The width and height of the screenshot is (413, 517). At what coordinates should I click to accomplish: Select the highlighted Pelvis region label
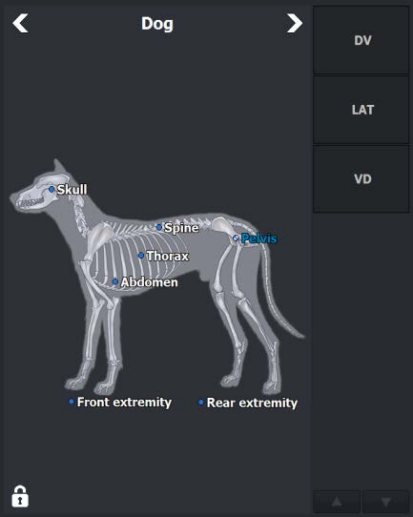coord(259,238)
